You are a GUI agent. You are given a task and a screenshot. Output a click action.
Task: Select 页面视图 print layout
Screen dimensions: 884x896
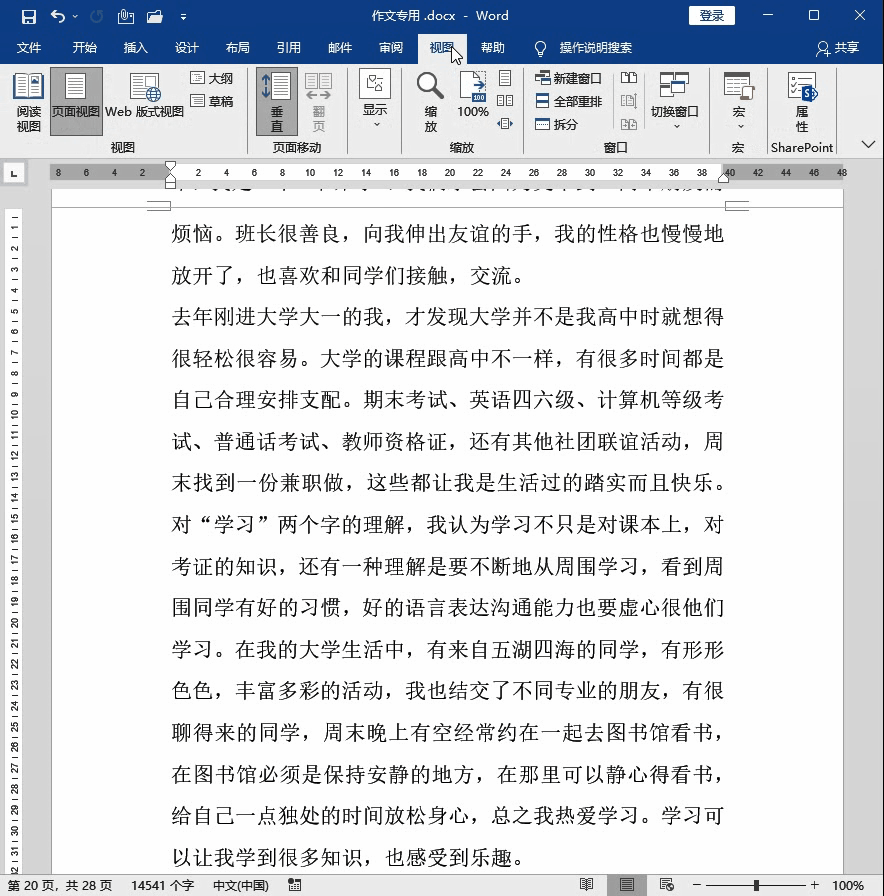coord(76,102)
